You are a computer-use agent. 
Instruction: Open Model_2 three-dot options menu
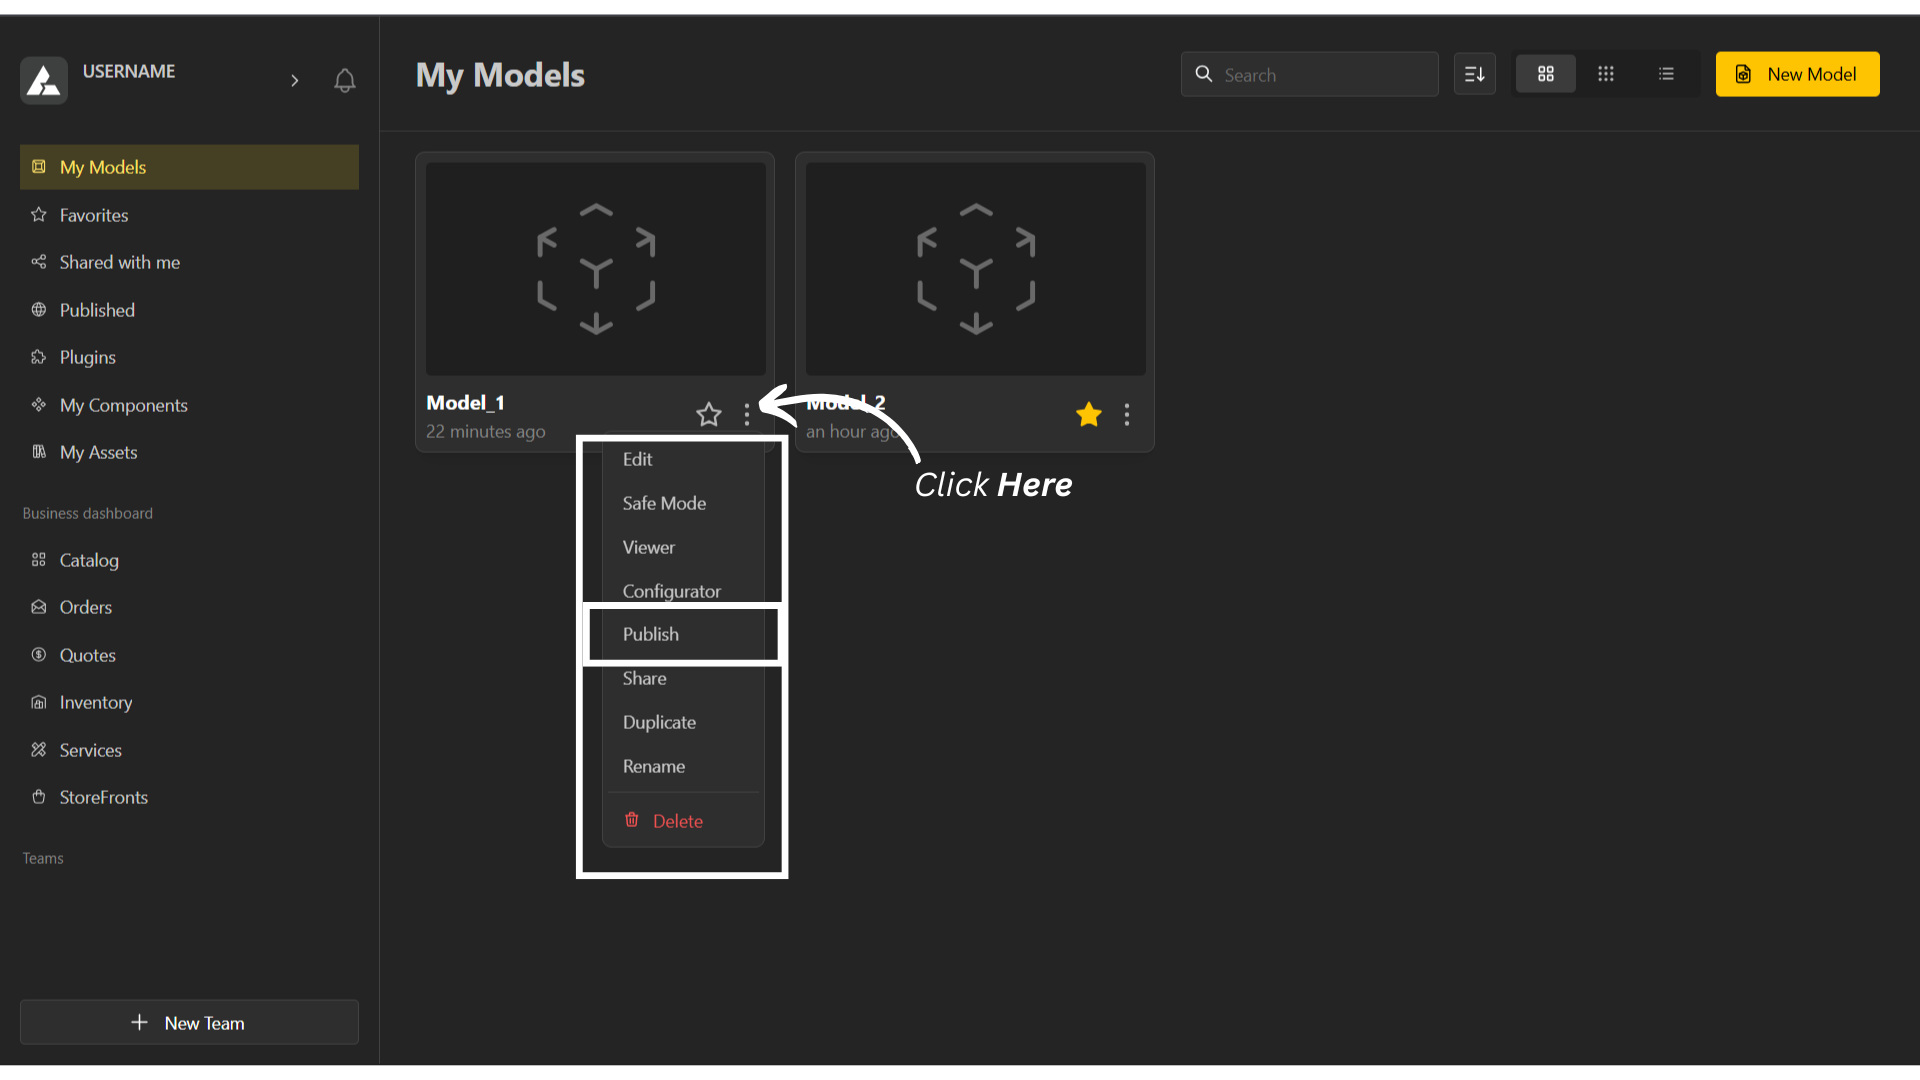click(x=1126, y=414)
